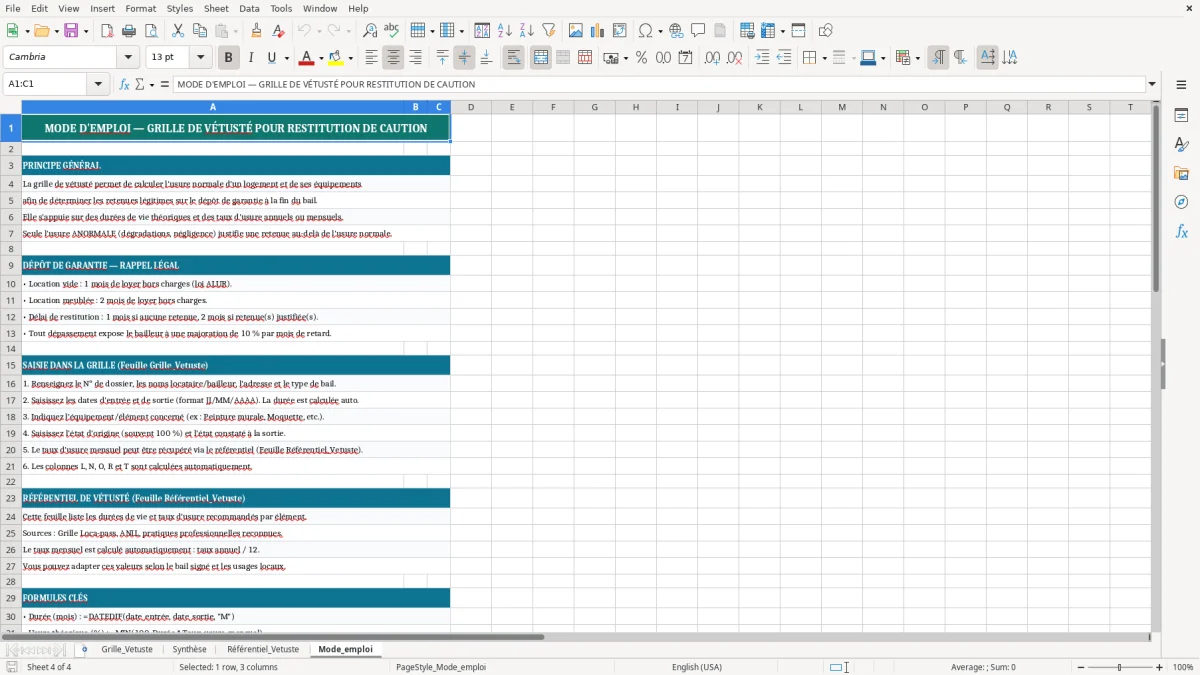Expand the Font Color dropdown arrow
1200x675 pixels.
pos(320,58)
